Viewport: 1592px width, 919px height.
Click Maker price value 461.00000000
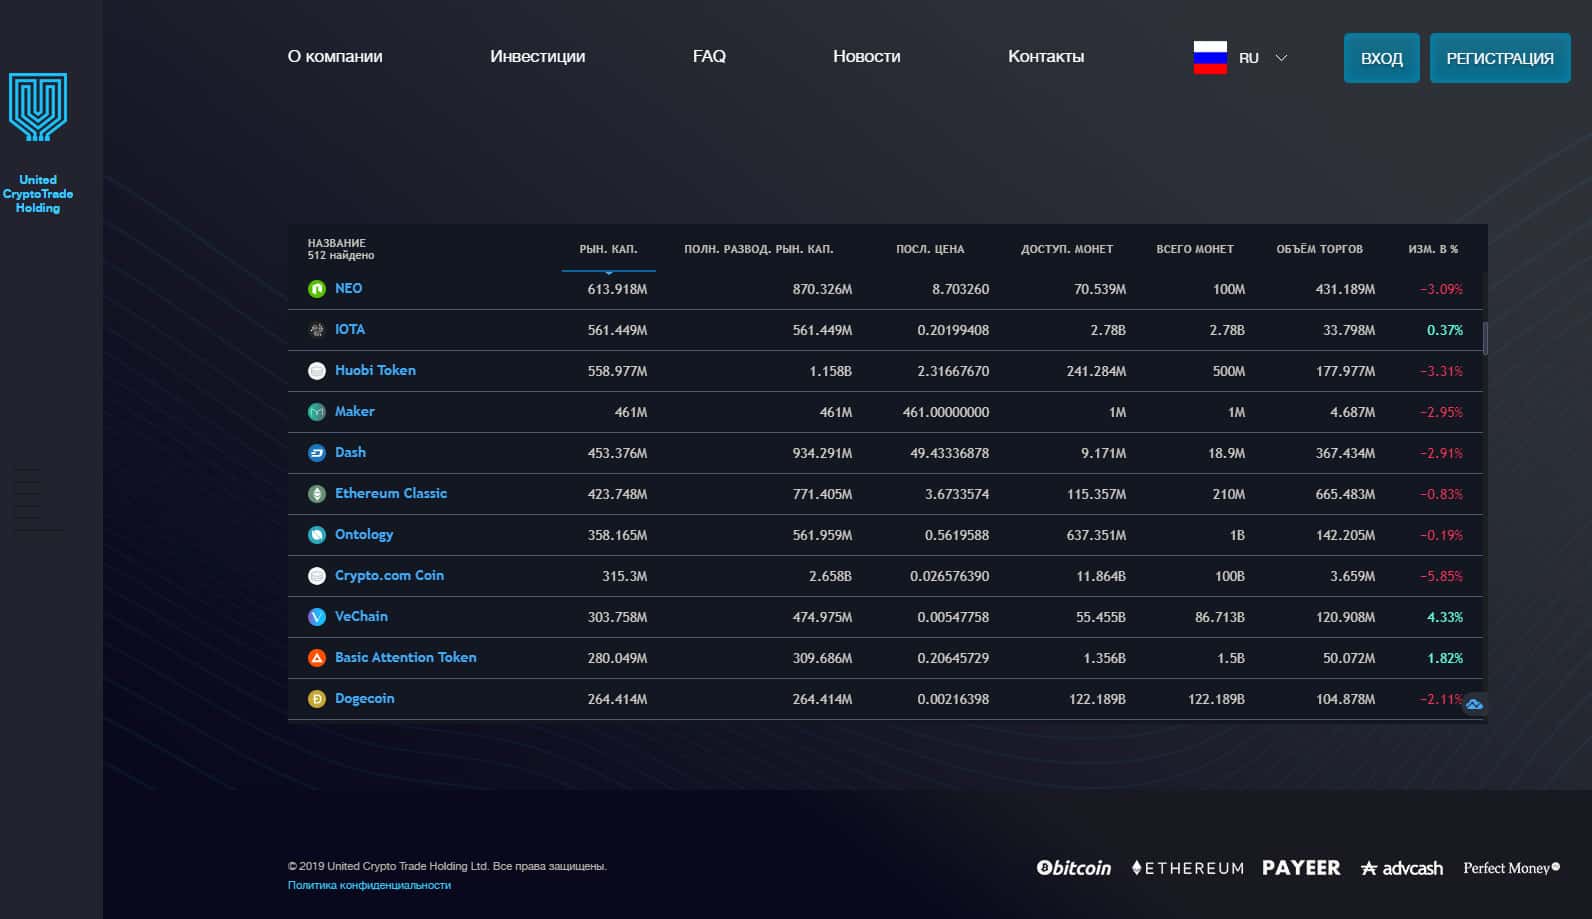click(x=946, y=412)
